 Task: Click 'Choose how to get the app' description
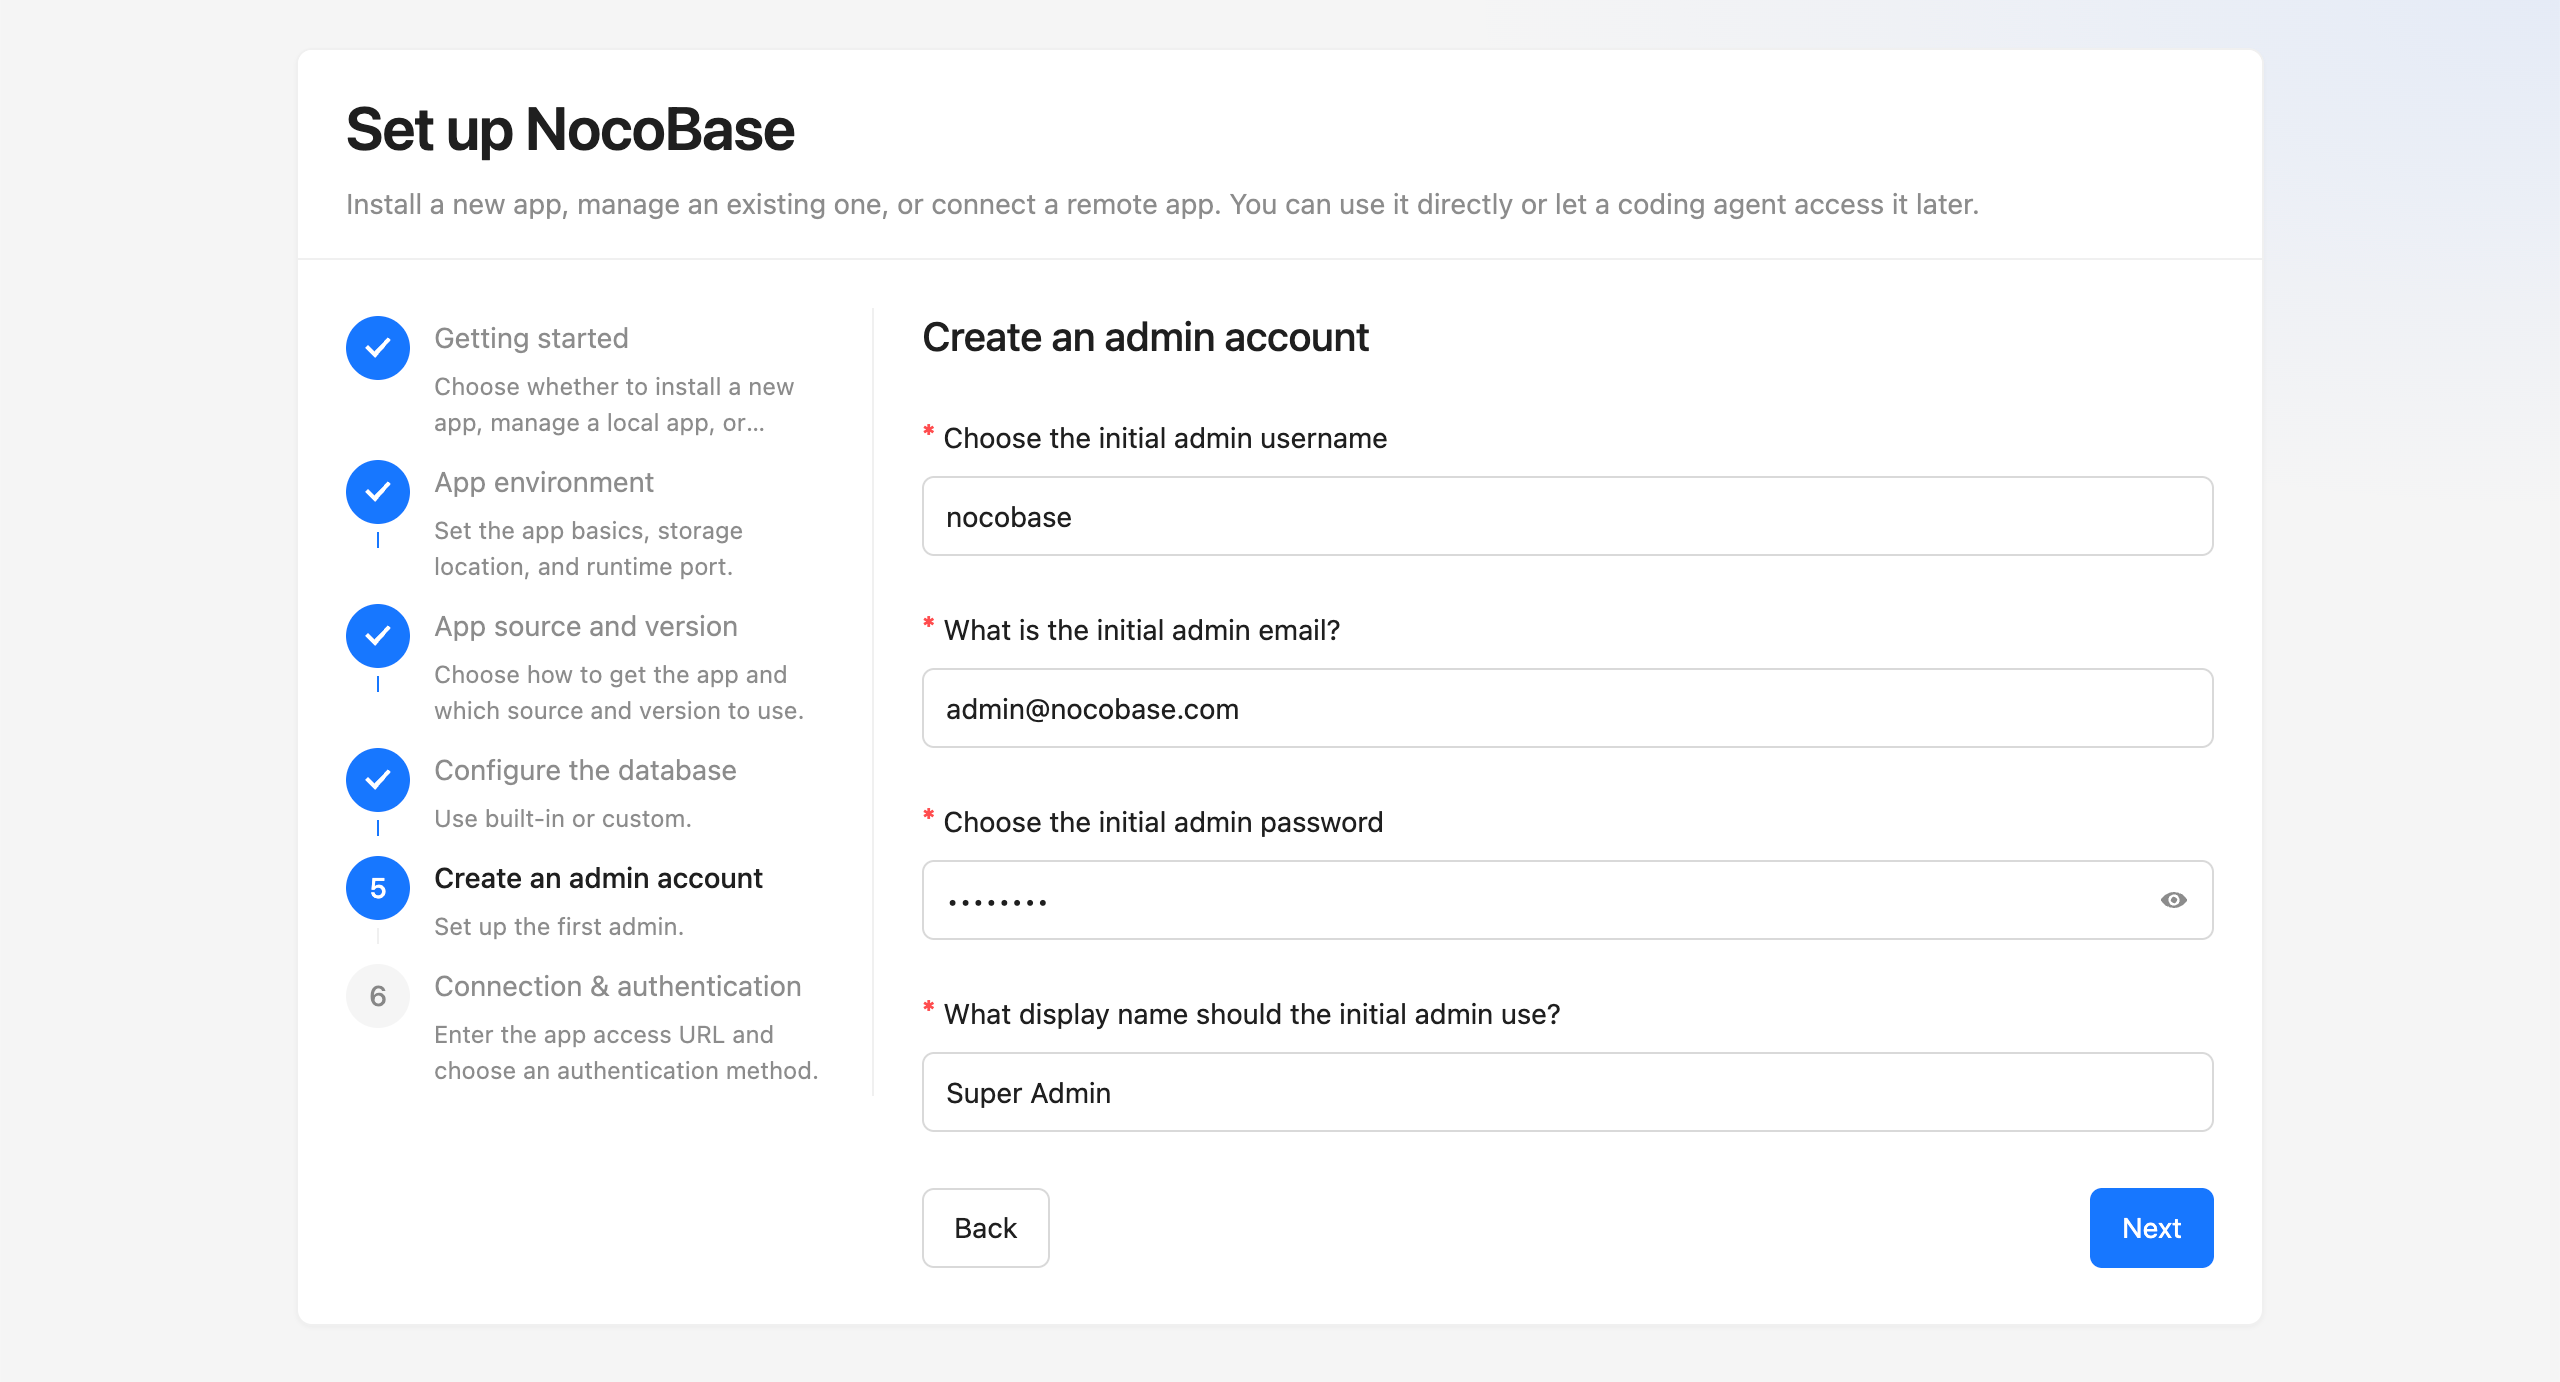click(619, 692)
